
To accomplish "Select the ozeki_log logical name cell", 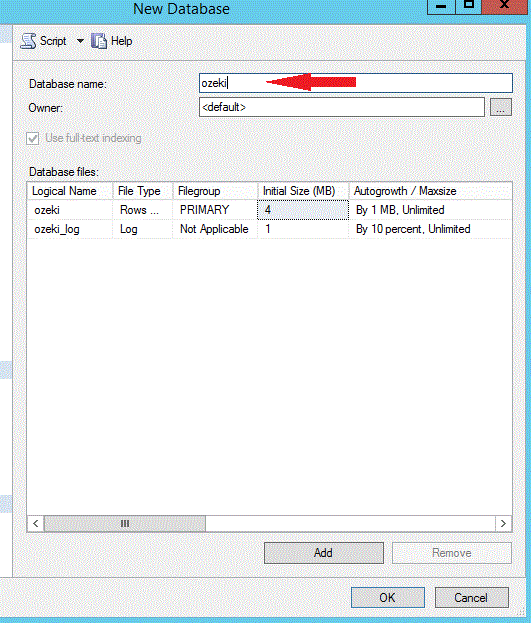I will point(70,229).
